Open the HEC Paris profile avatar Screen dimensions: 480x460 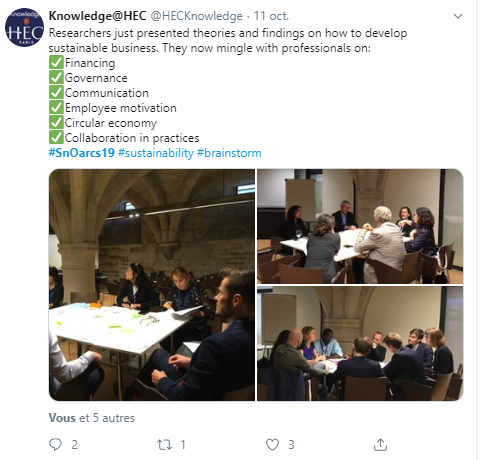[x=24, y=27]
